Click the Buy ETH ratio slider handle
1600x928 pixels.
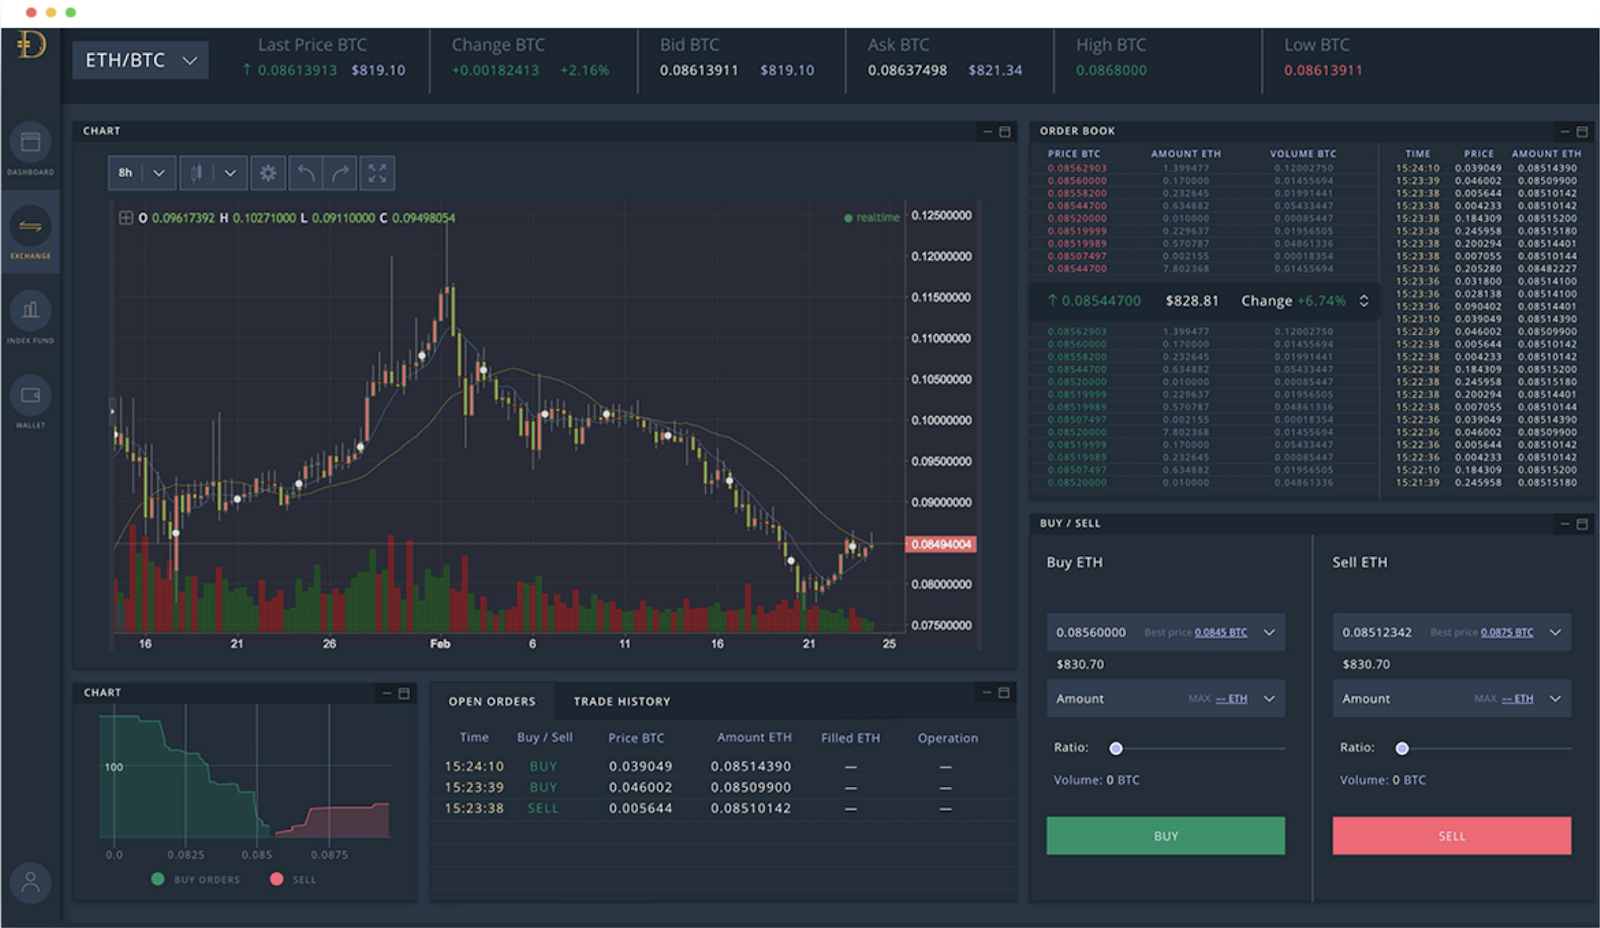[1116, 748]
